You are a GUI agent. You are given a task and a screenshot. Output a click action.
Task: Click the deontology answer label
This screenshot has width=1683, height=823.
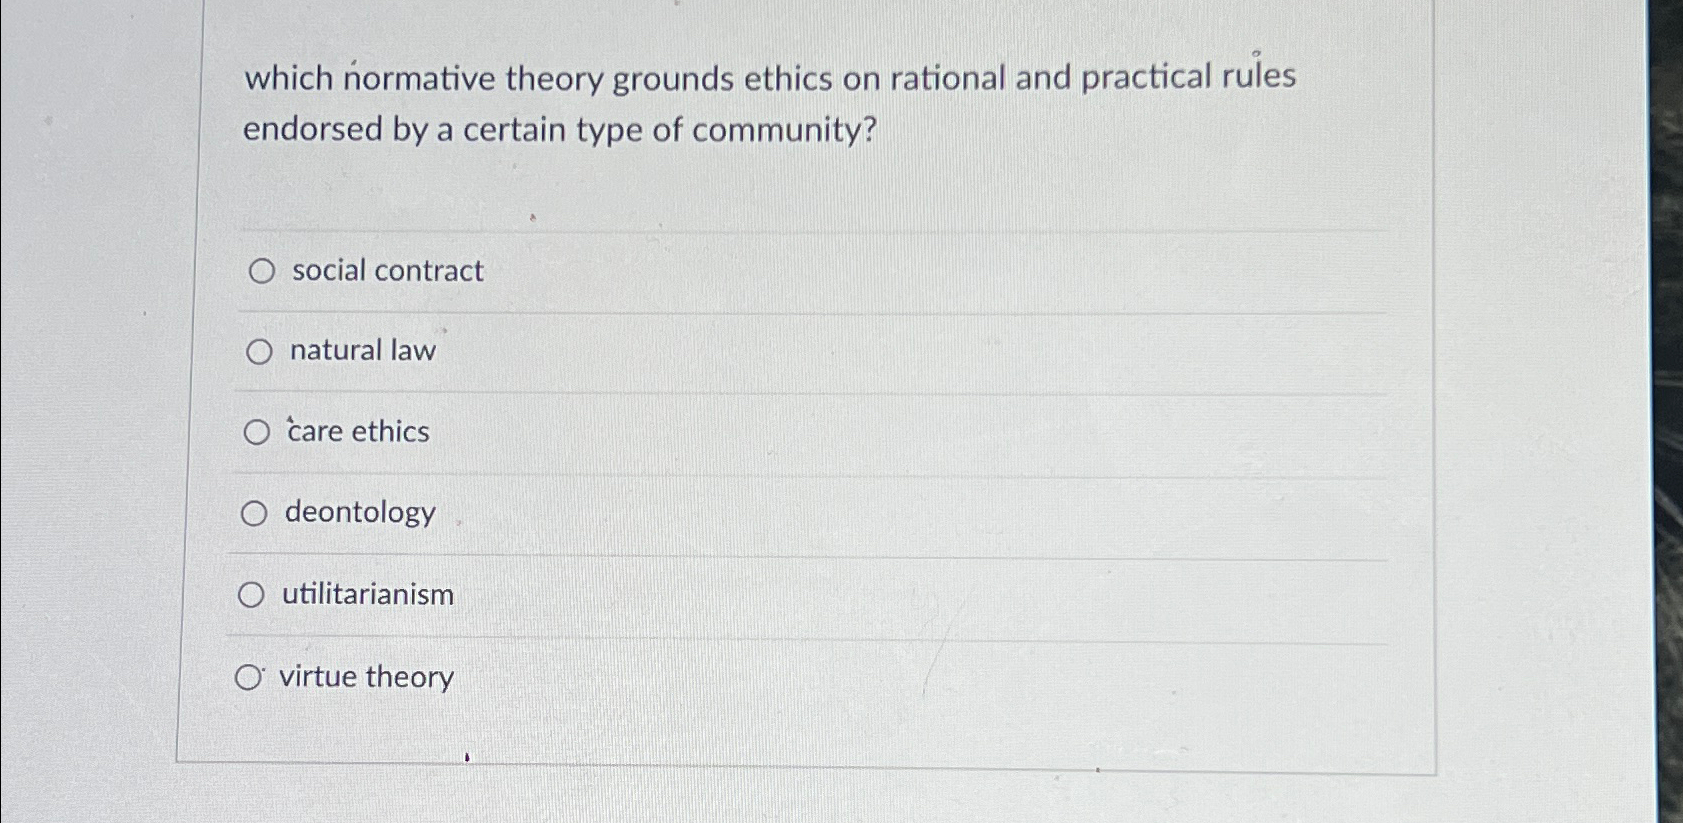357,513
